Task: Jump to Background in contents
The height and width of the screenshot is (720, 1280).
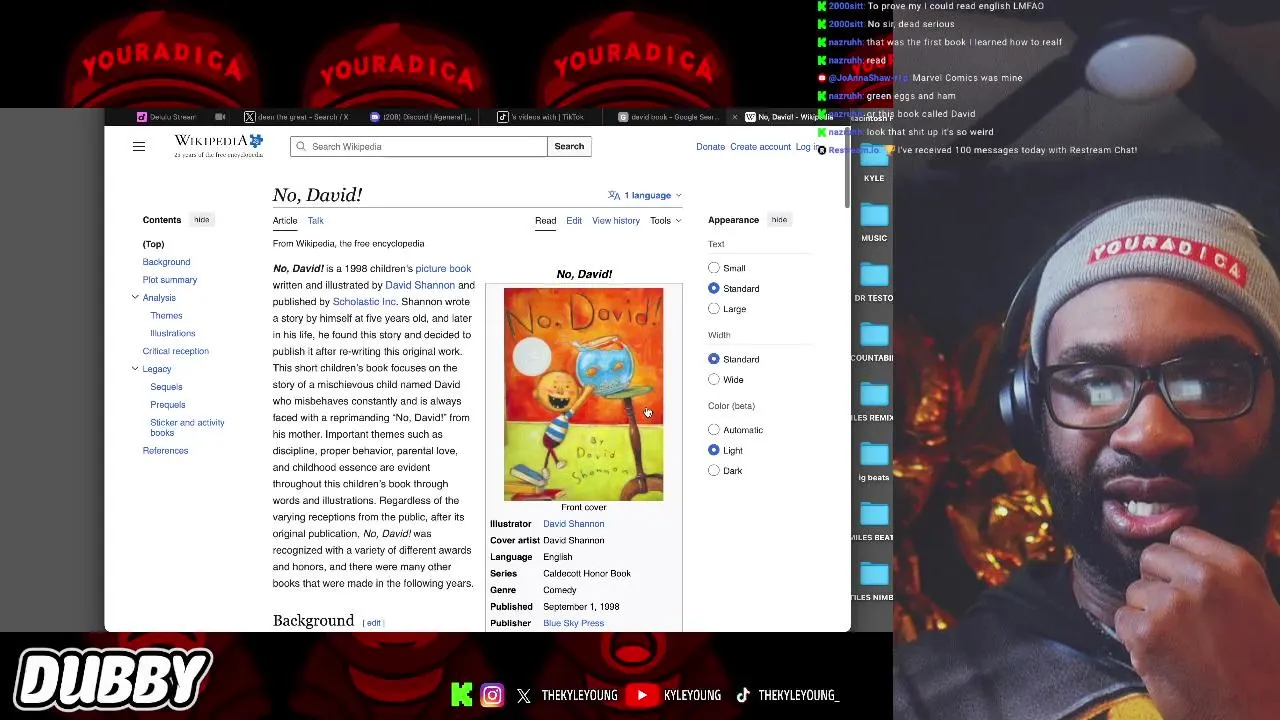Action: pyautogui.click(x=166, y=262)
